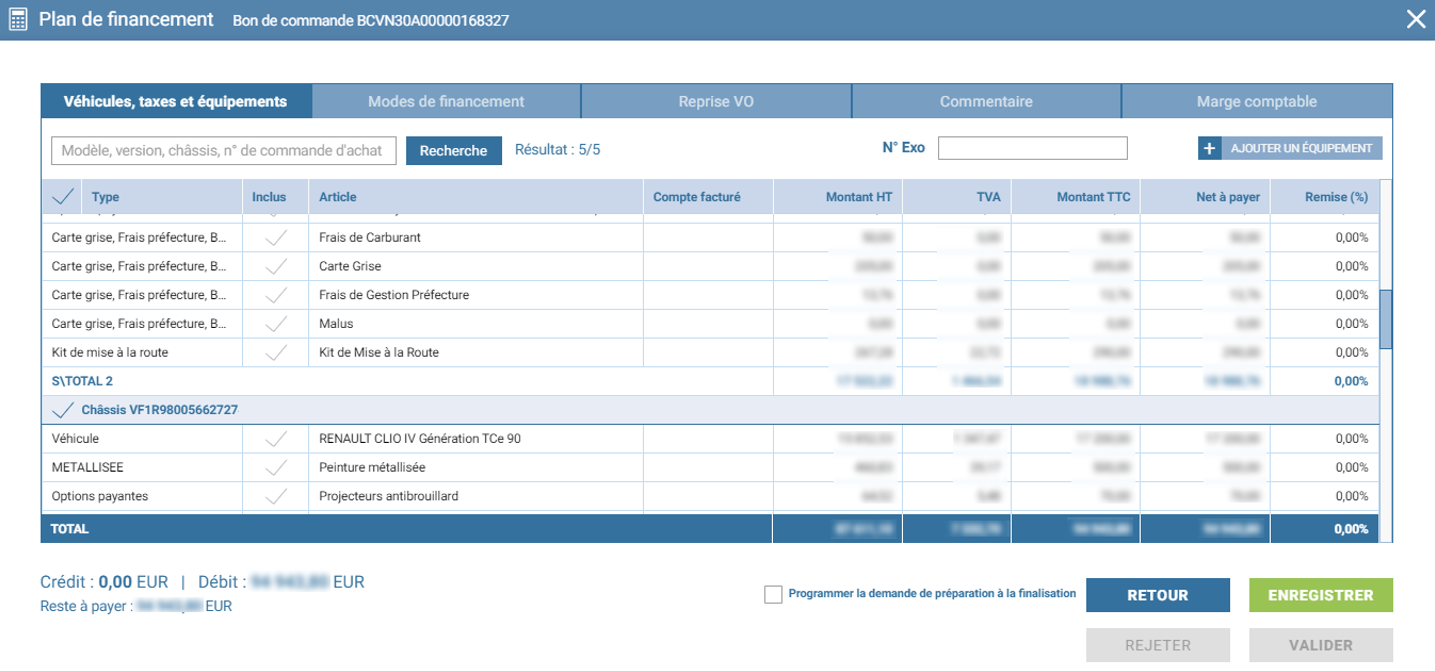
Task: Toggle Inclus check for Frais de Carburant
Action: tap(275, 238)
